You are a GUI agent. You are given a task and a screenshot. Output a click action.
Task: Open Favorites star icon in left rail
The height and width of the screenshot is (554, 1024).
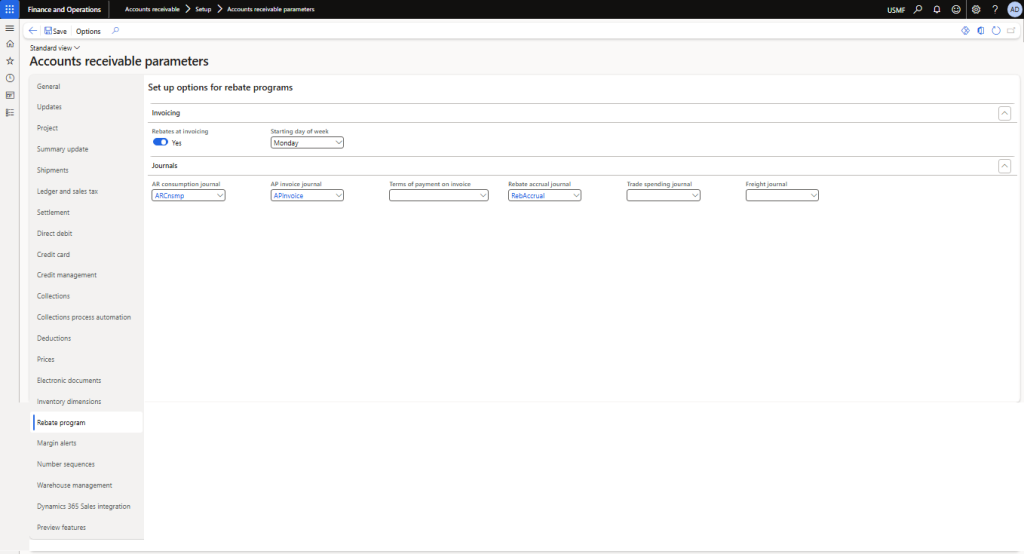(x=10, y=61)
